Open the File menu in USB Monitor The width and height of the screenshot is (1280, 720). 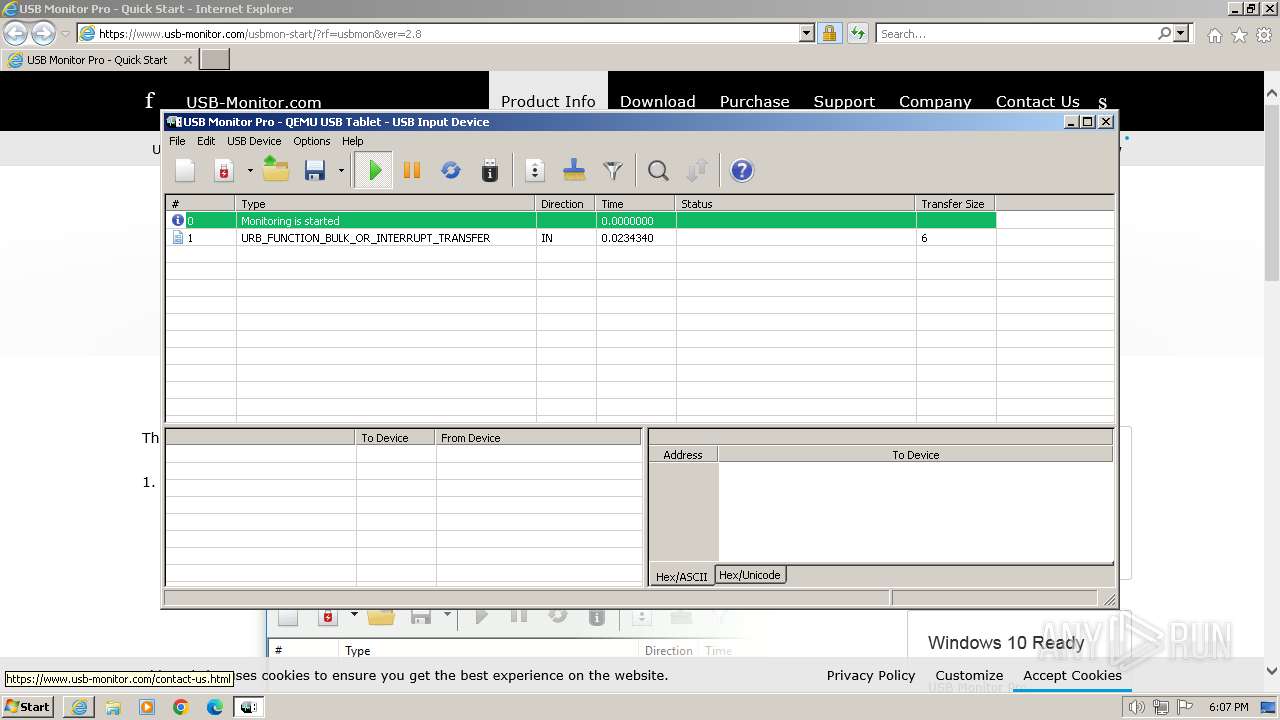[177, 141]
